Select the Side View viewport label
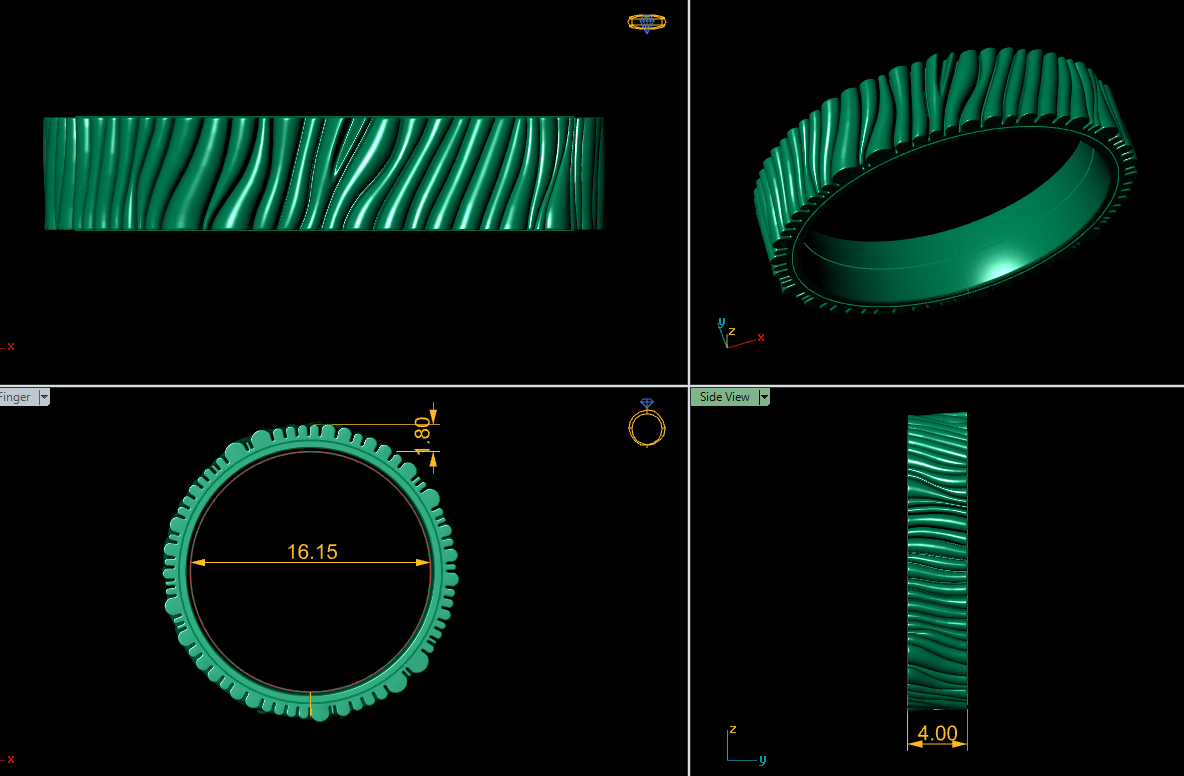 click(x=724, y=397)
